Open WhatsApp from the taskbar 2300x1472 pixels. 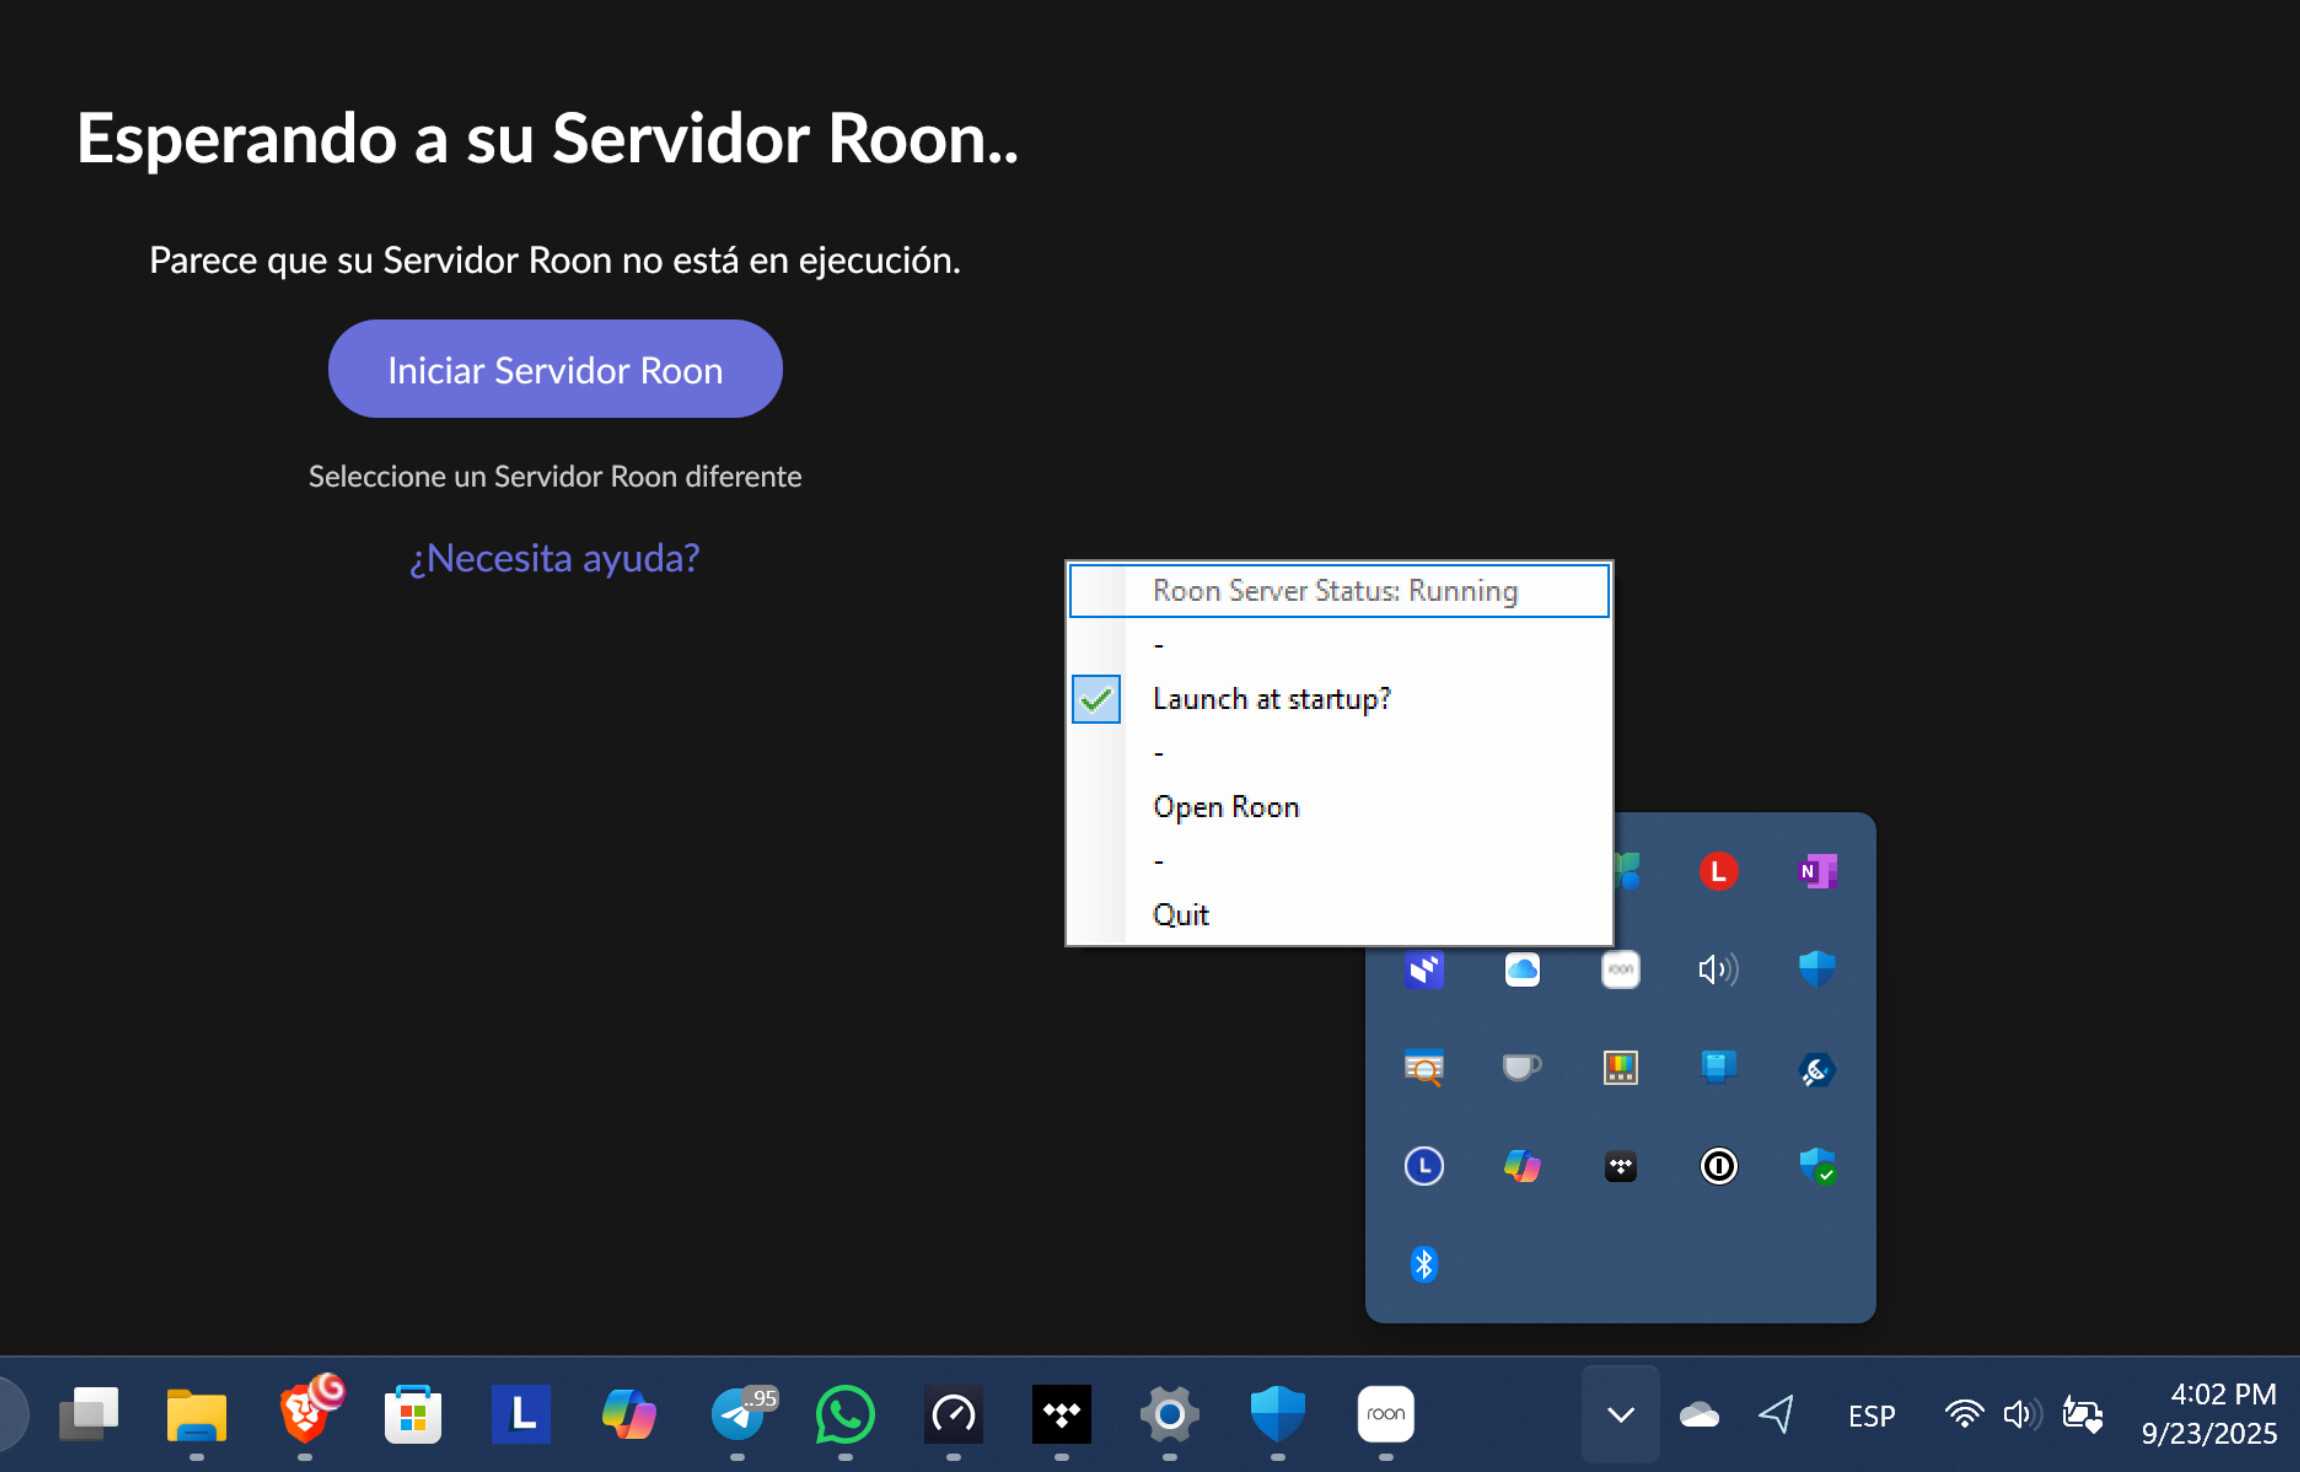[x=845, y=1414]
